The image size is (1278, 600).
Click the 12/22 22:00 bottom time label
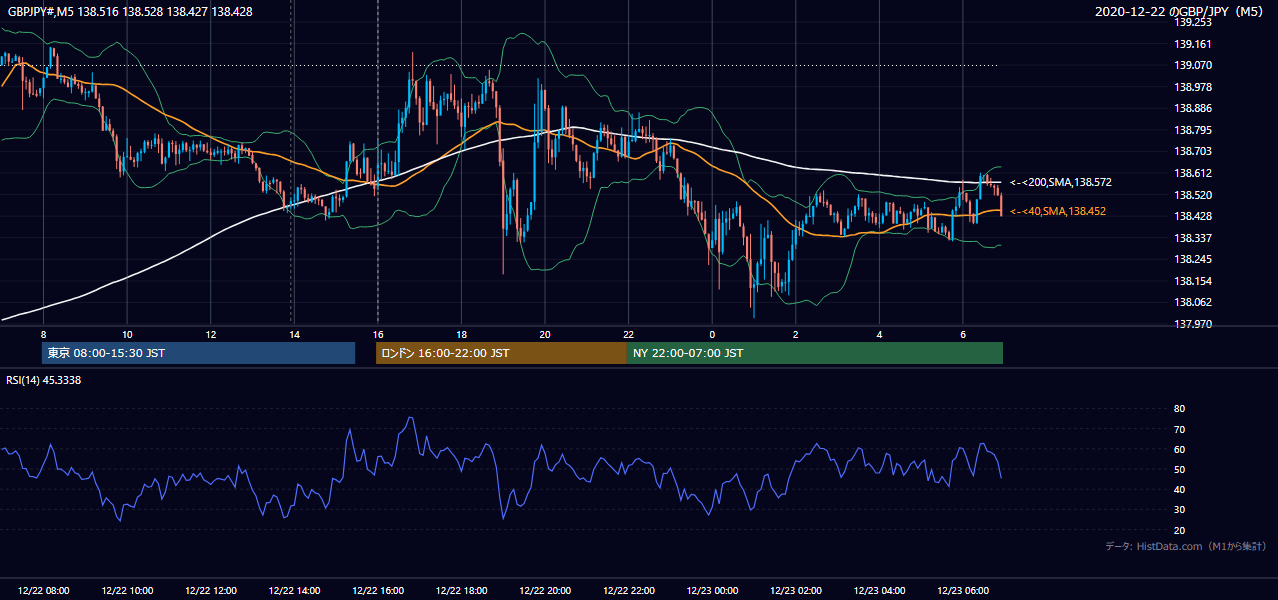(x=629, y=591)
